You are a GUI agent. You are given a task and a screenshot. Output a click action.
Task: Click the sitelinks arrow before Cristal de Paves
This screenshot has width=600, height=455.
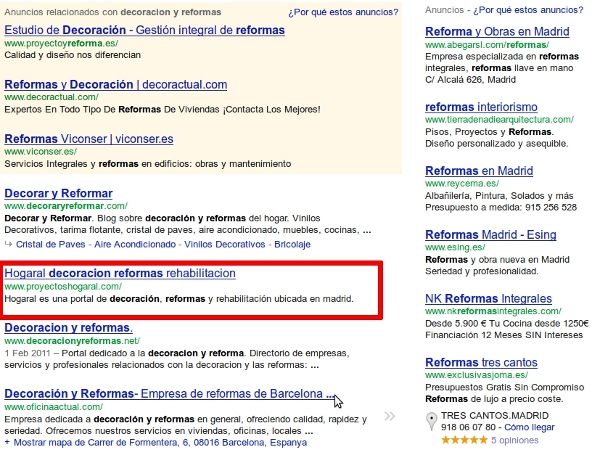point(8,244)
